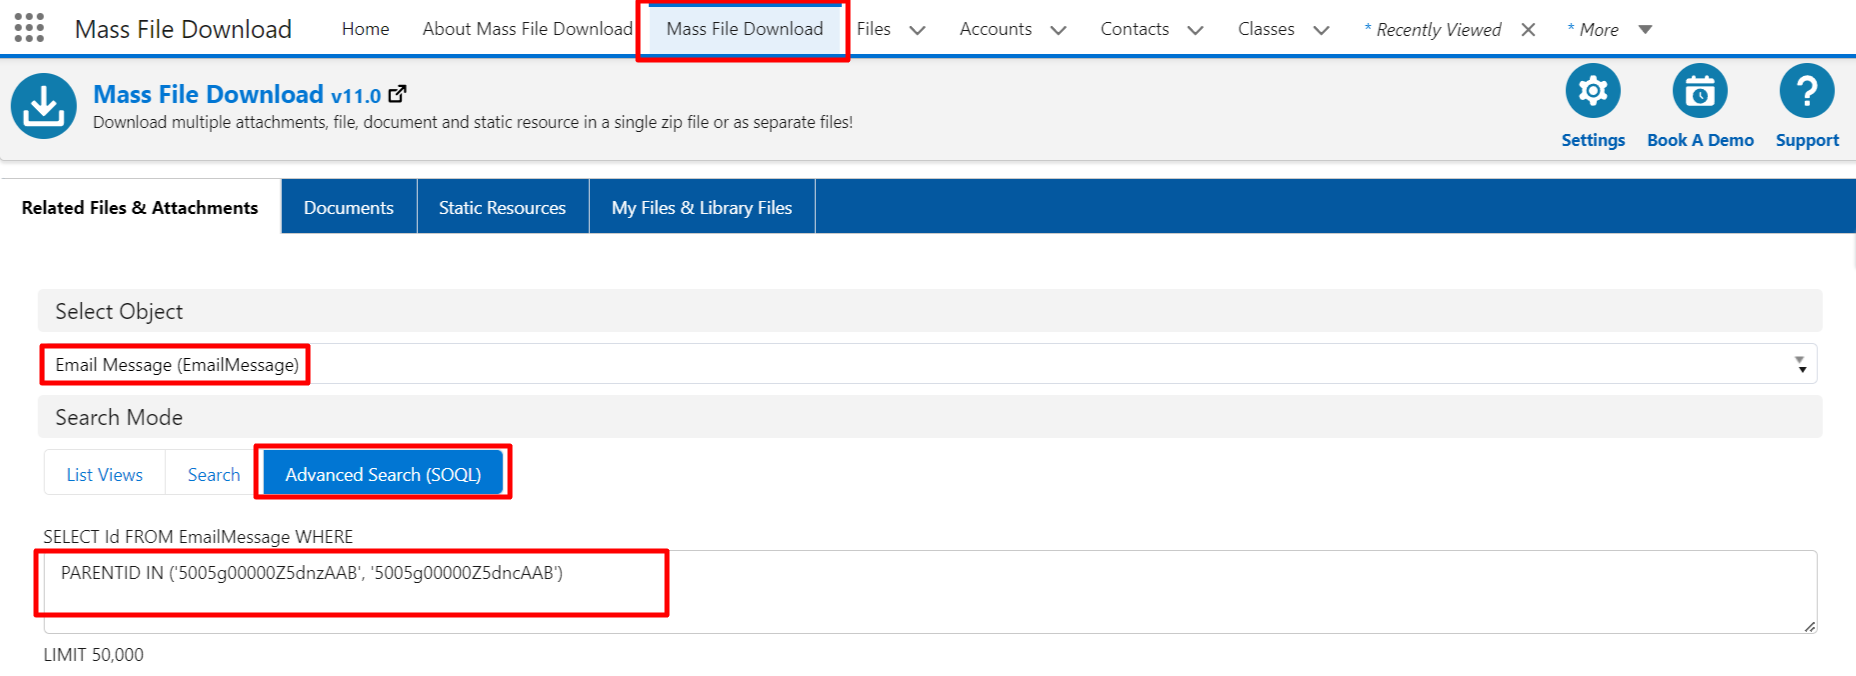The width and height of the screenshot is (1856, 676).
Task: Click the Select Object section header
Action: 930,311
